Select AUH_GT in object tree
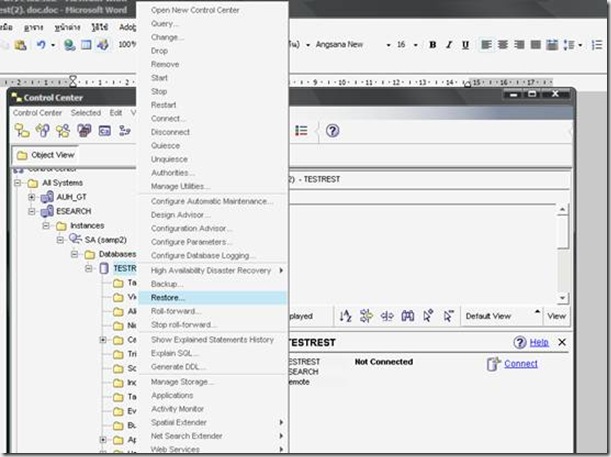Image resolution: width=611 pixels, height=457 pixels. point(71,197)
